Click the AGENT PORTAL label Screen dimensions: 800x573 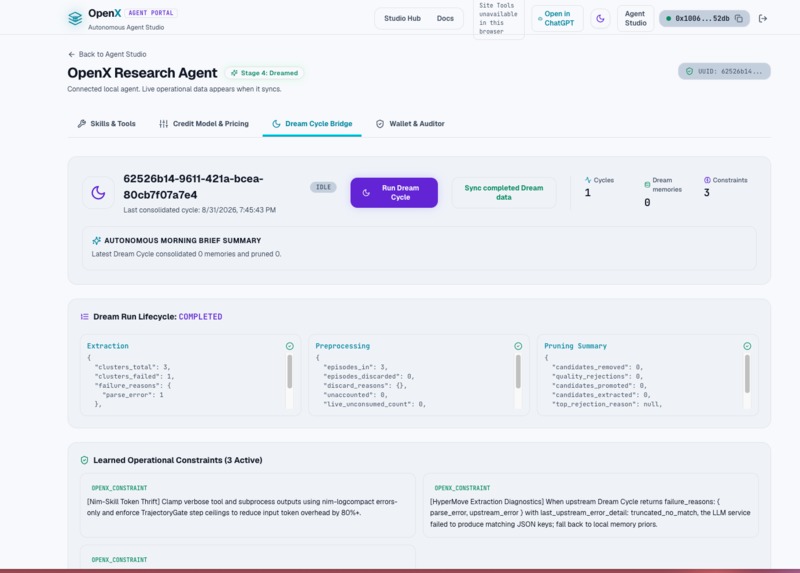(x=151, y=13)
